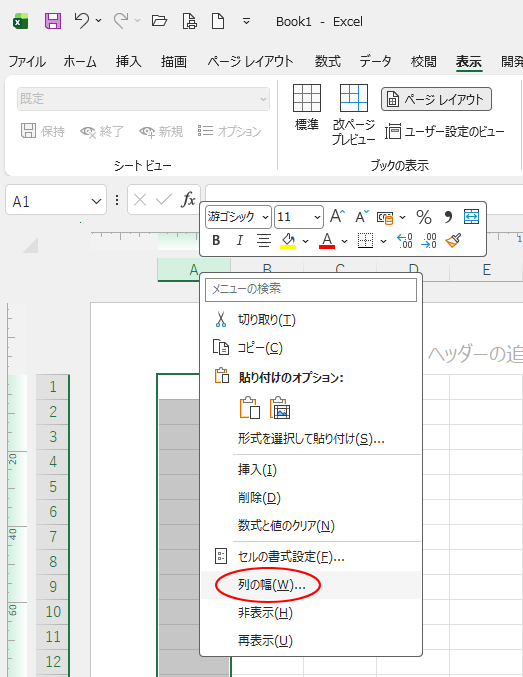Select 列の幅(W)... menu item
523x677 pixels.
(x=311, y=585)
